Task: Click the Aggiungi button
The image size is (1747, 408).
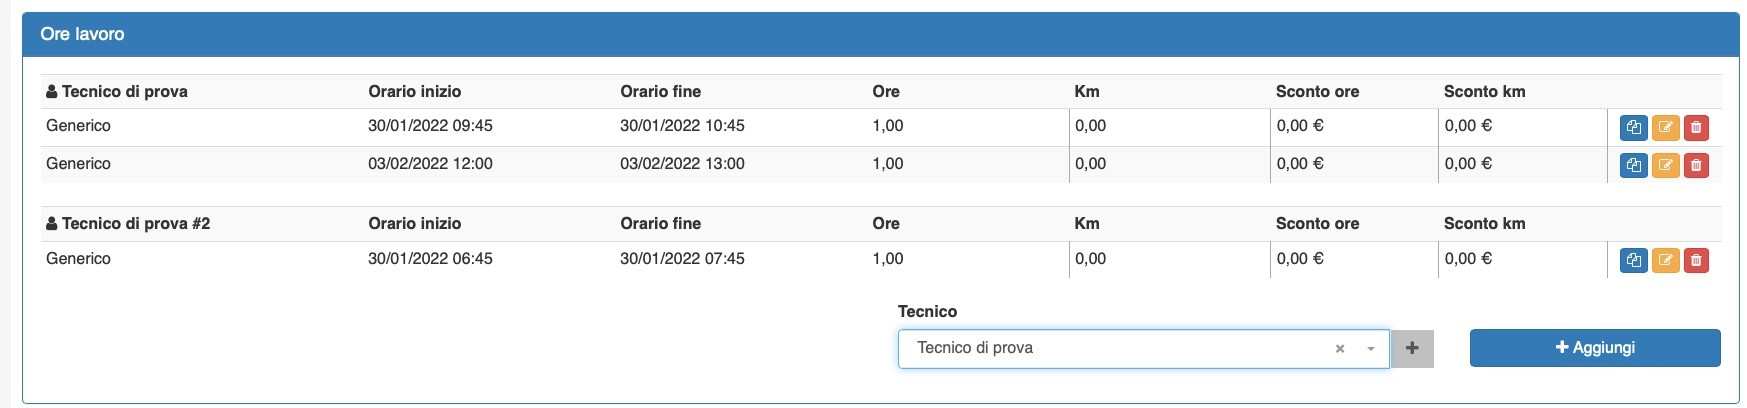Action: (1595, 348)
